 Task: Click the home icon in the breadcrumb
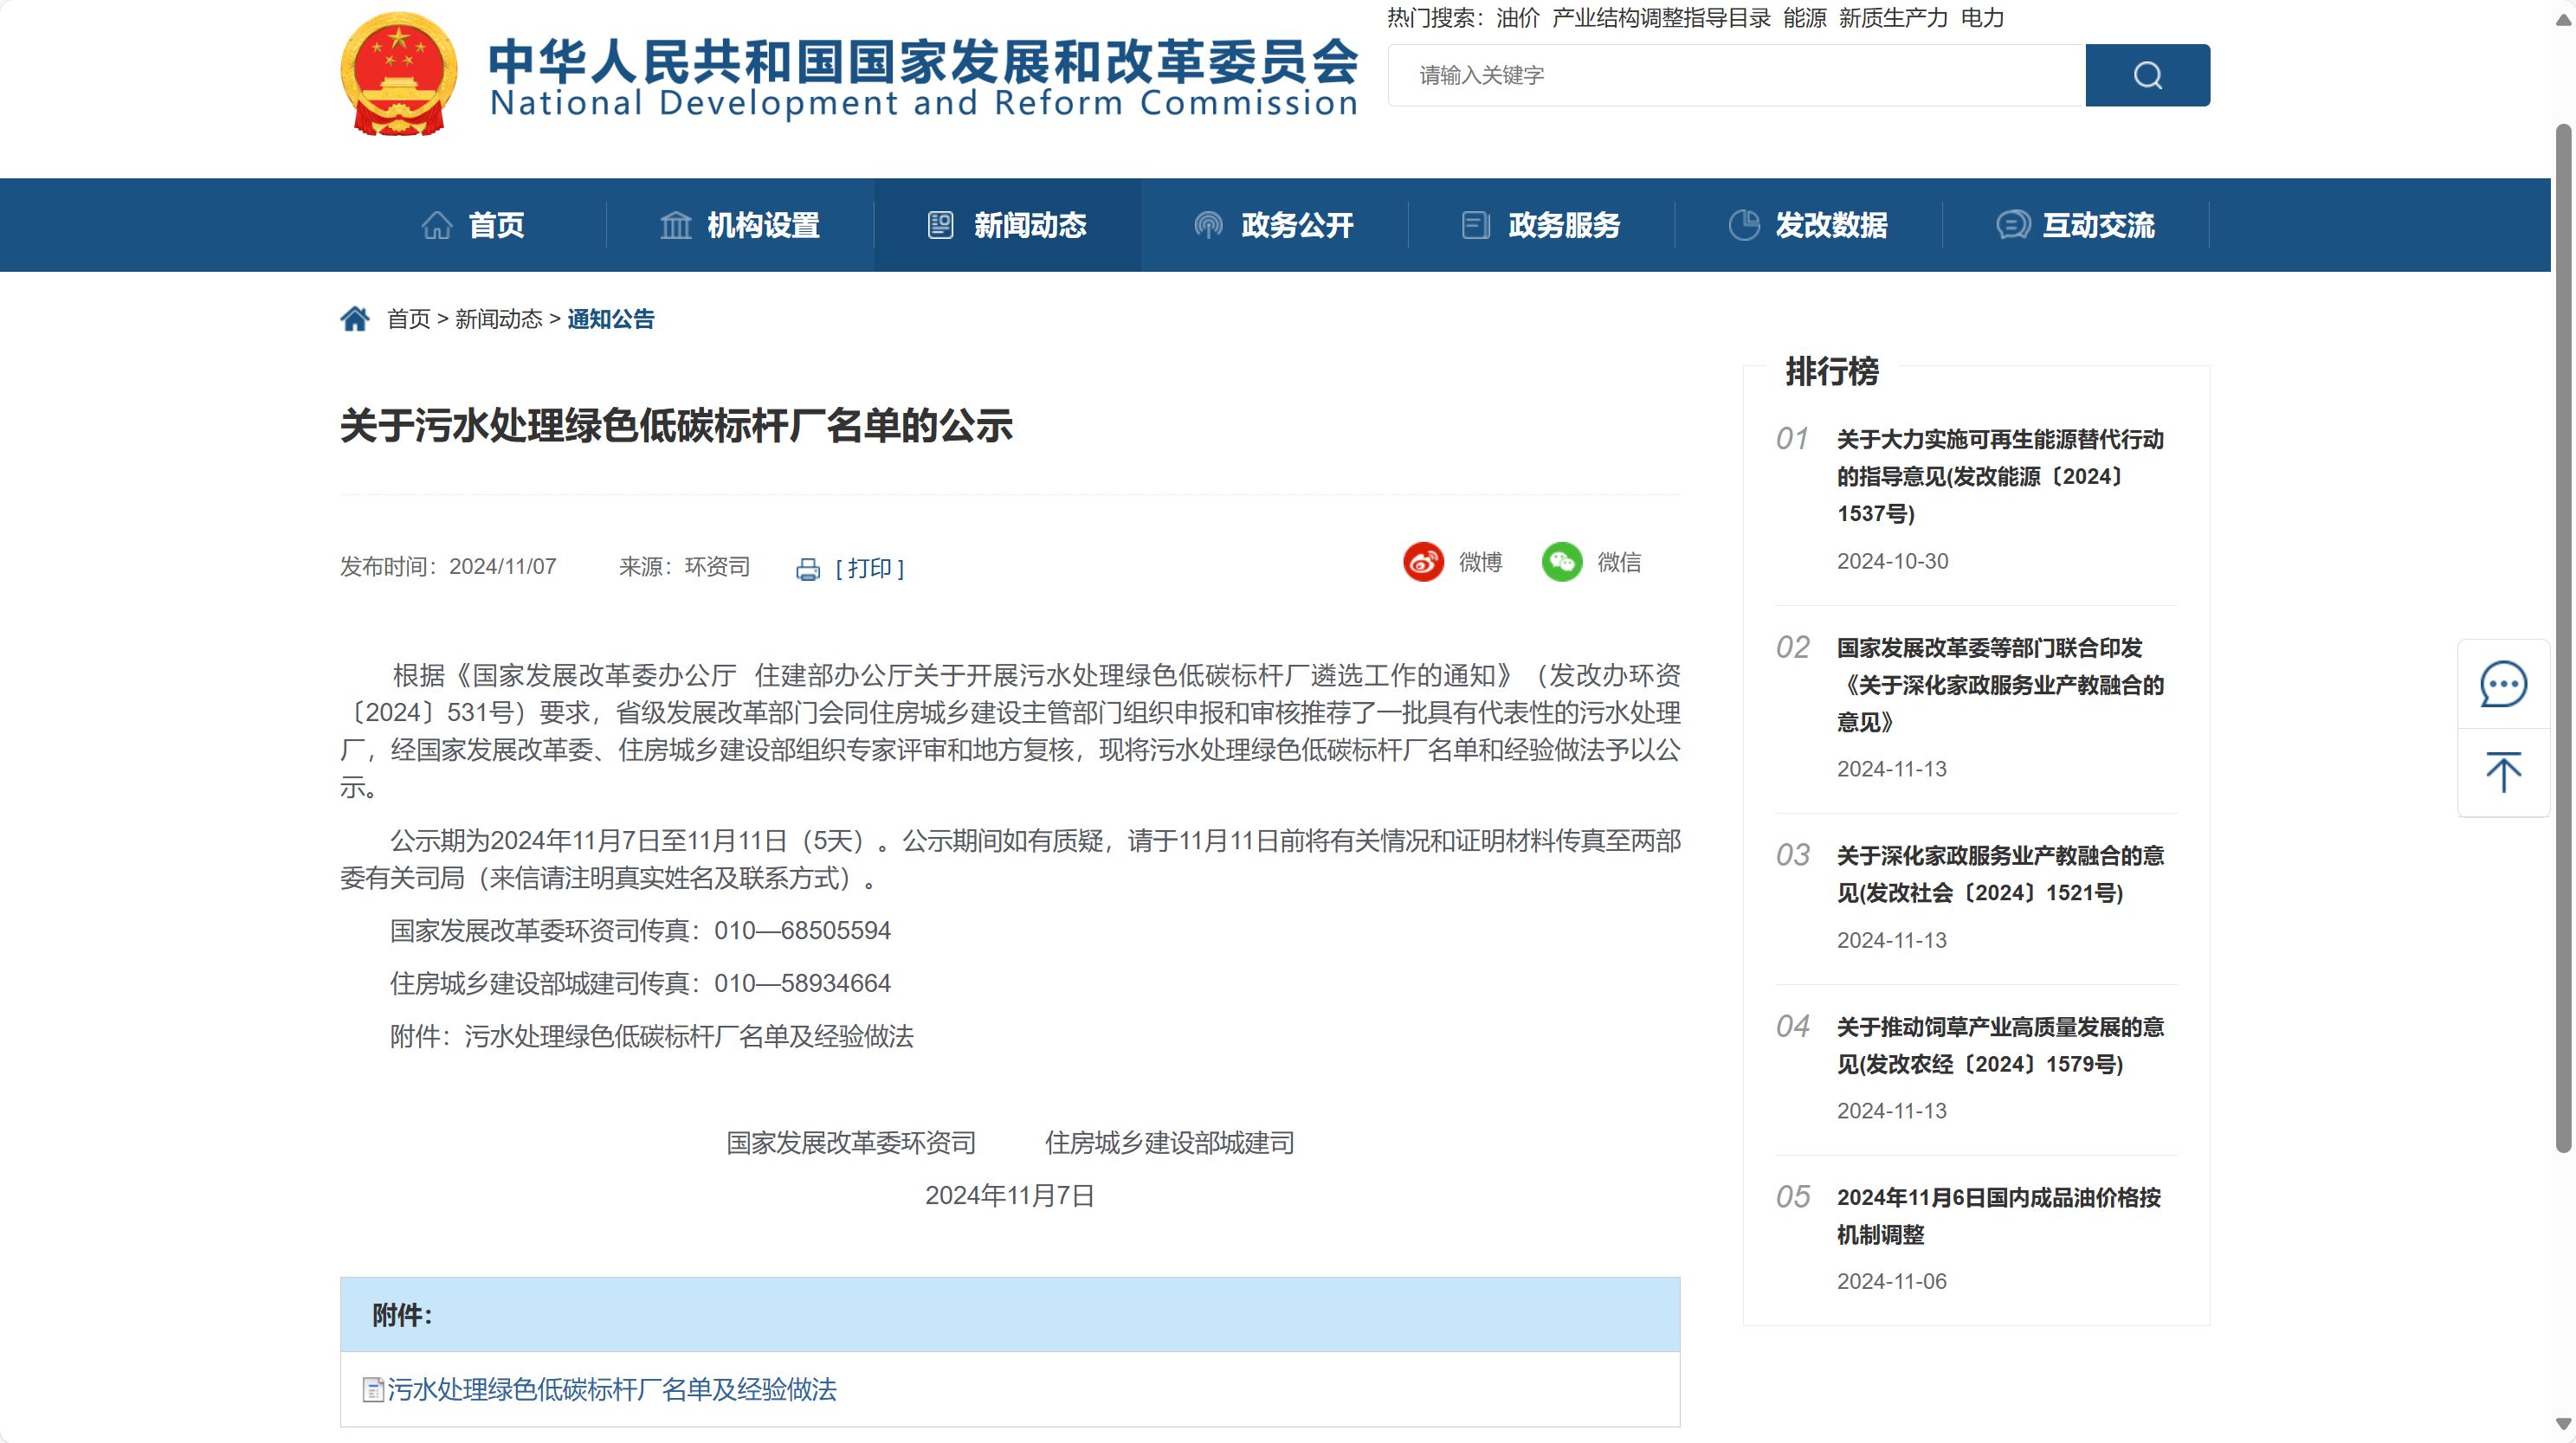coord(355,317)
